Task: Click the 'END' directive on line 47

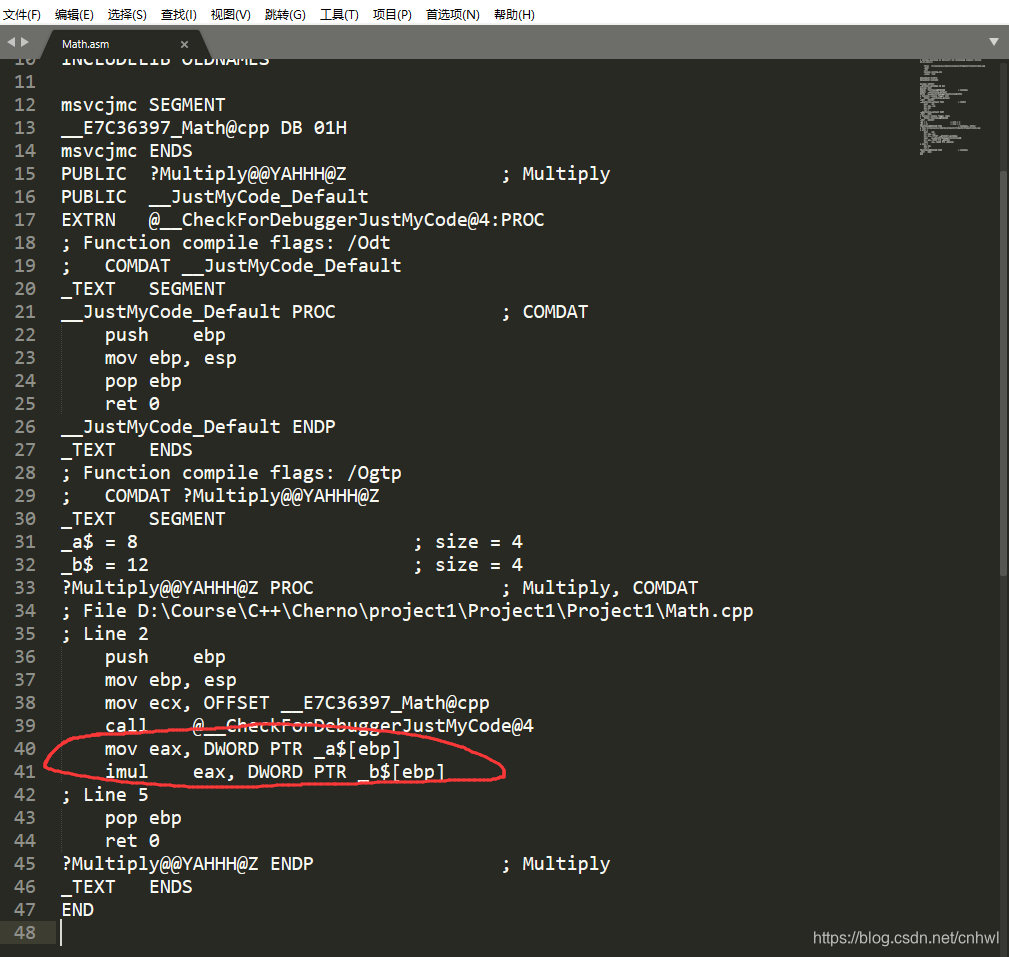Action: 77,910
